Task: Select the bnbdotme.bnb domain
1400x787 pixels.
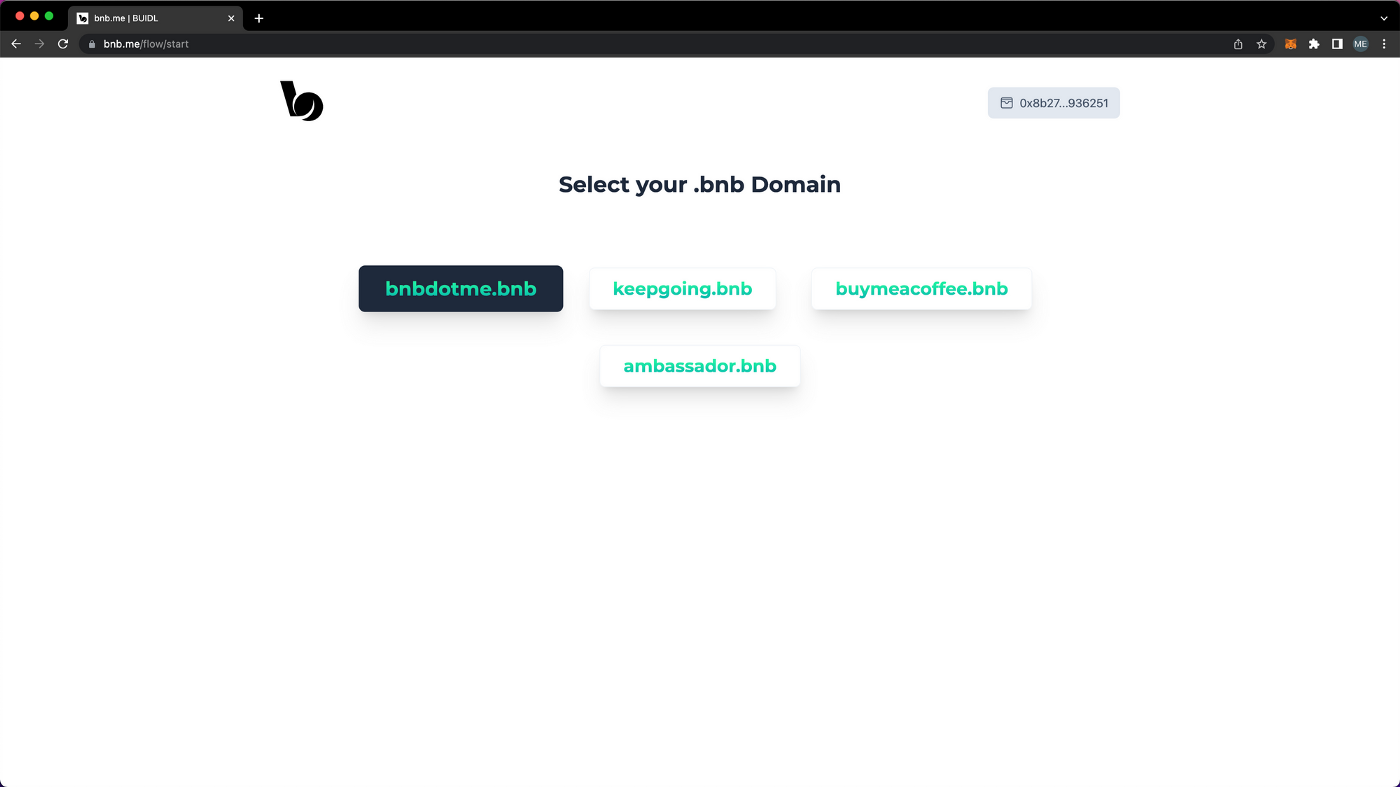Action: coord(461,289)
